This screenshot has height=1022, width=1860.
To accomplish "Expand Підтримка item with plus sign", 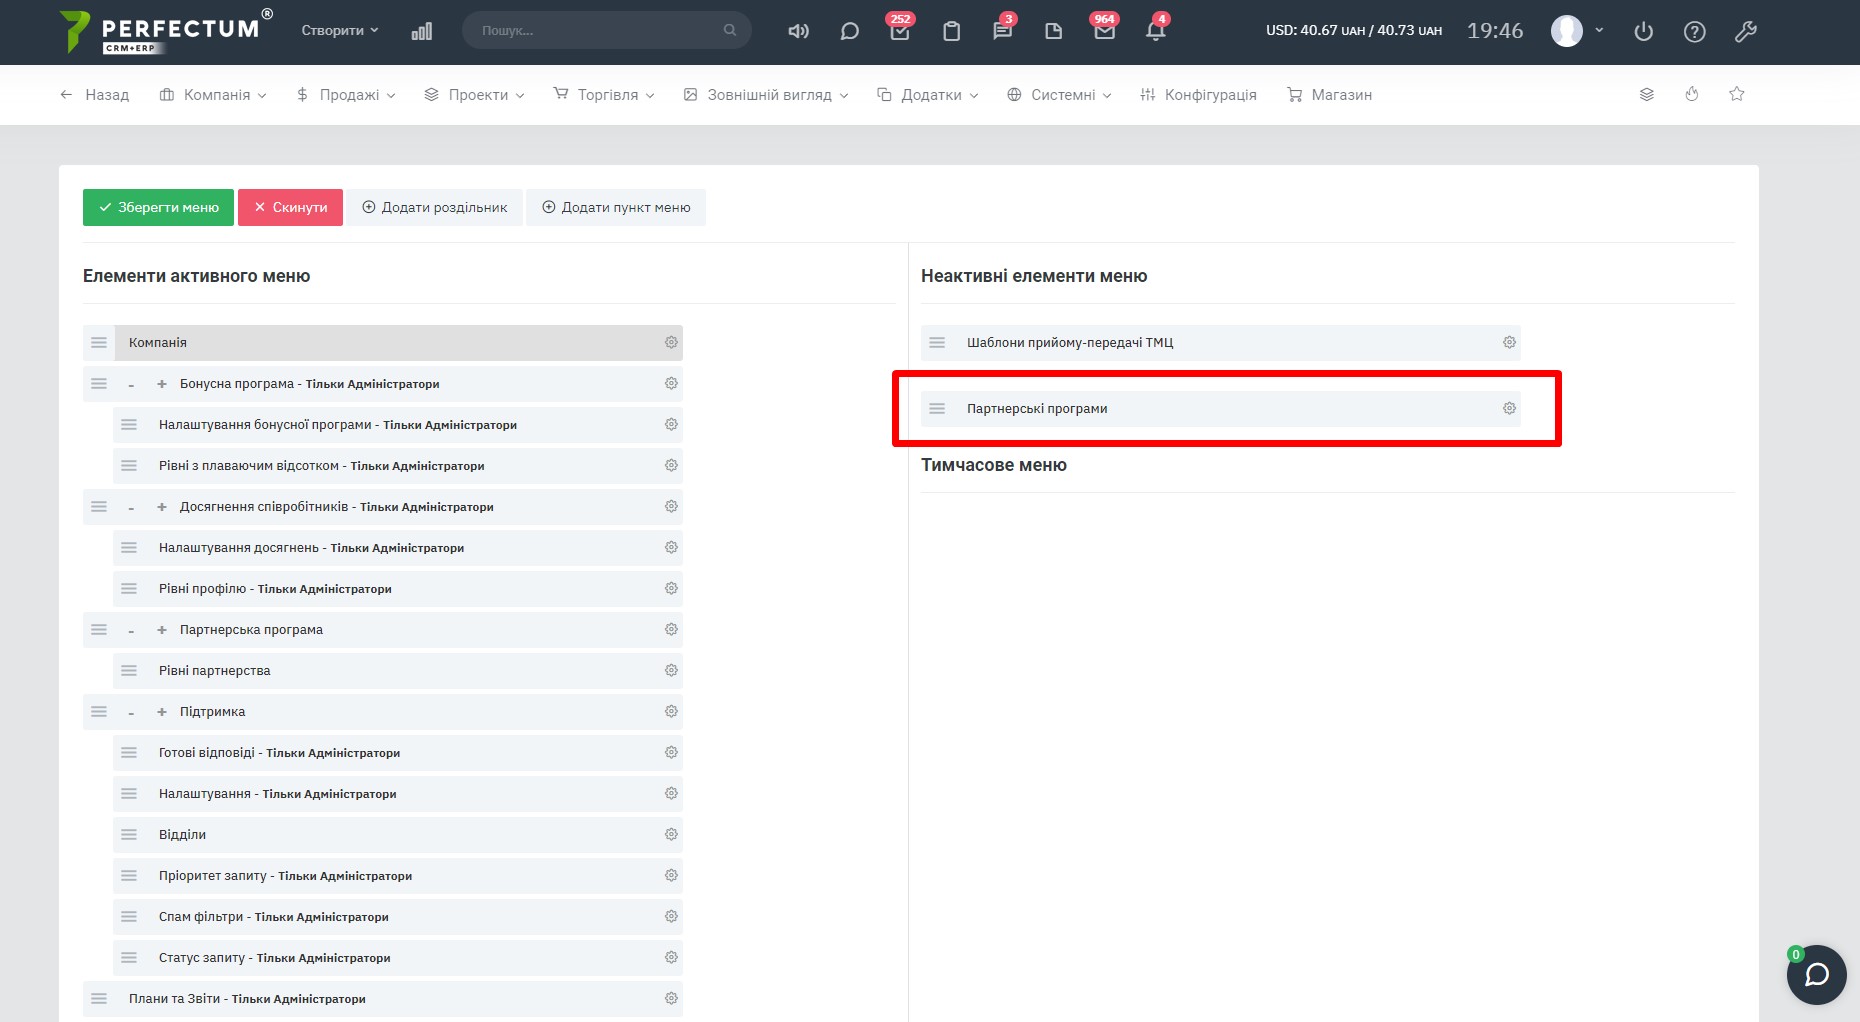I will point(162,712).
